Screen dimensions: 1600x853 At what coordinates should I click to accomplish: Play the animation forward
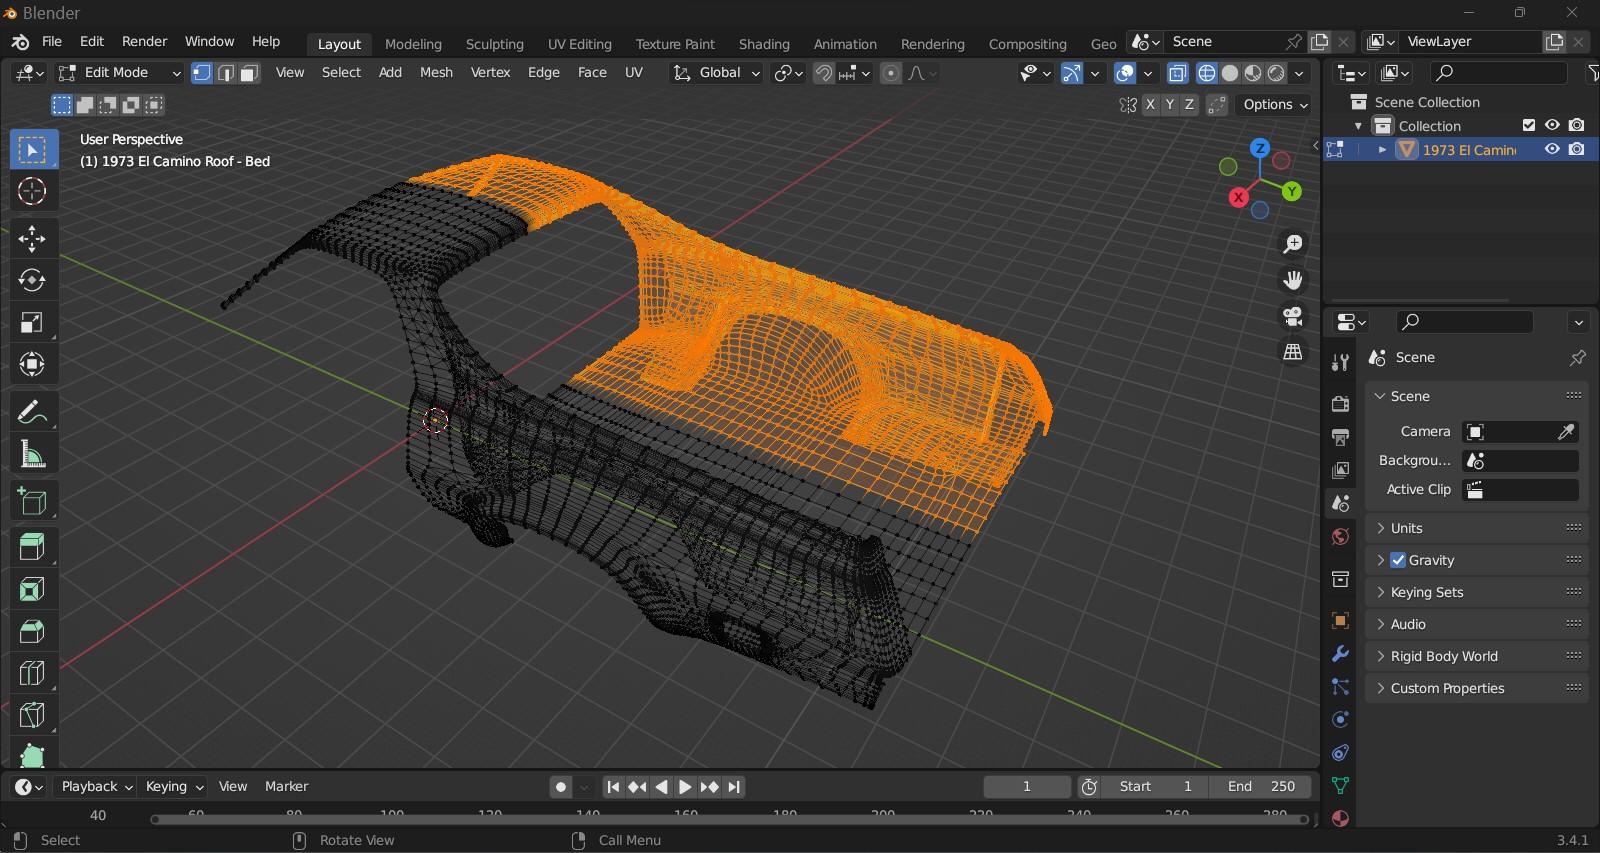point(685,787)
